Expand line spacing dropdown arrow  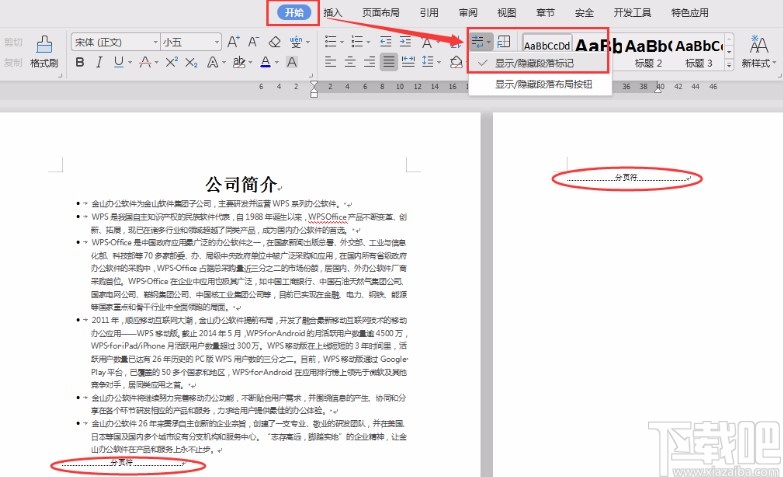pyautogui.click(x=439, y=62)
